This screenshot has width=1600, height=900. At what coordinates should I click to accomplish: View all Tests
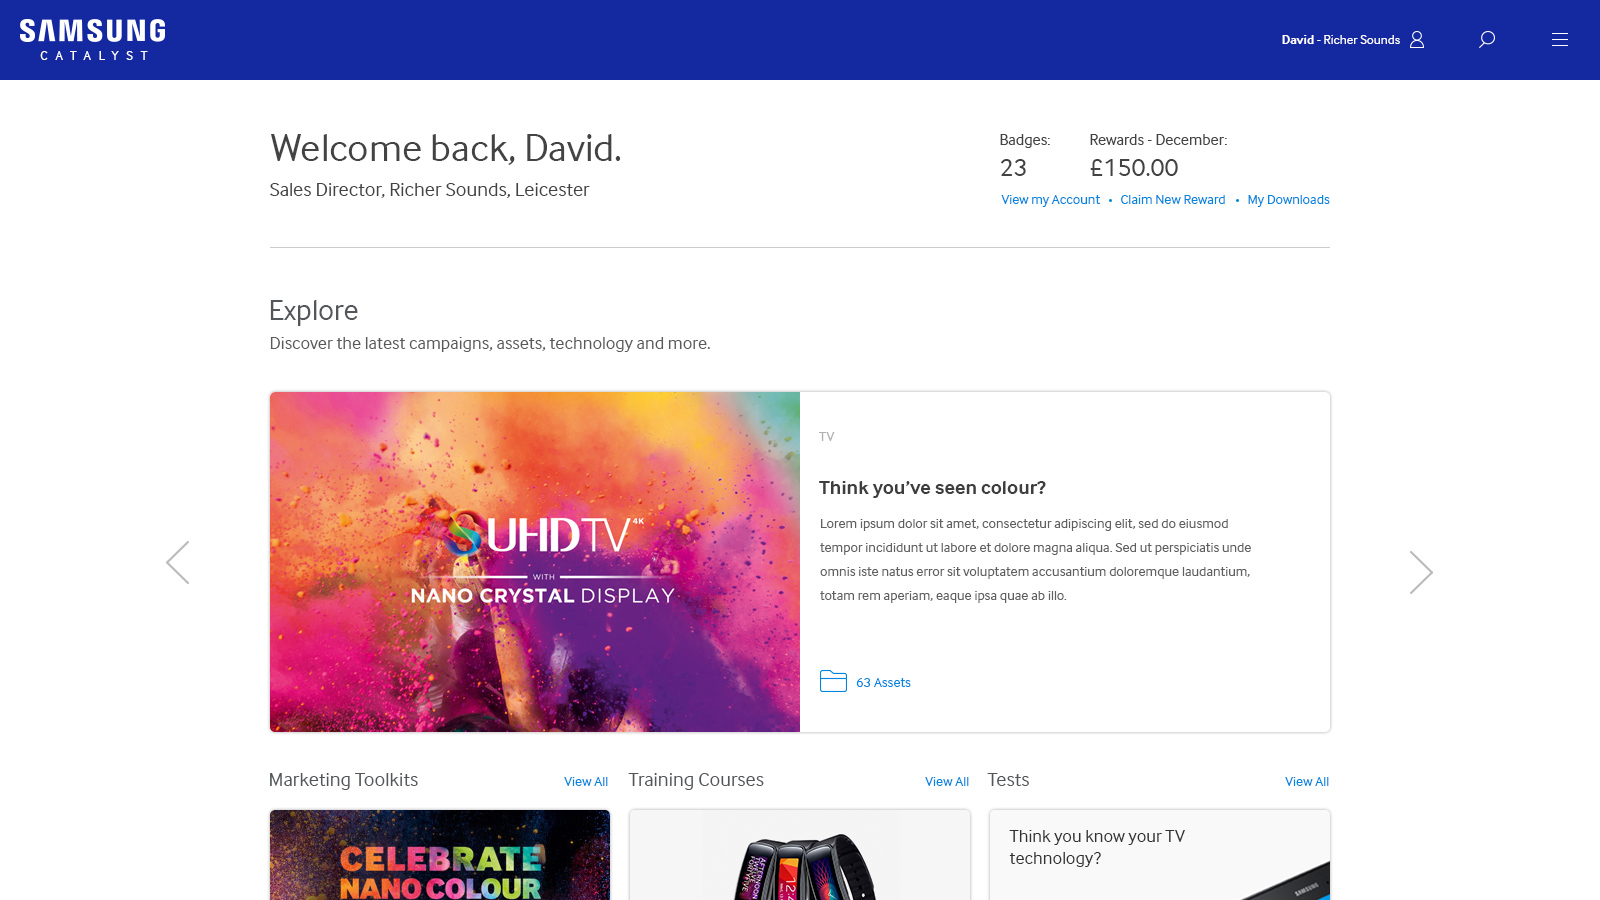coord(1307,782)
